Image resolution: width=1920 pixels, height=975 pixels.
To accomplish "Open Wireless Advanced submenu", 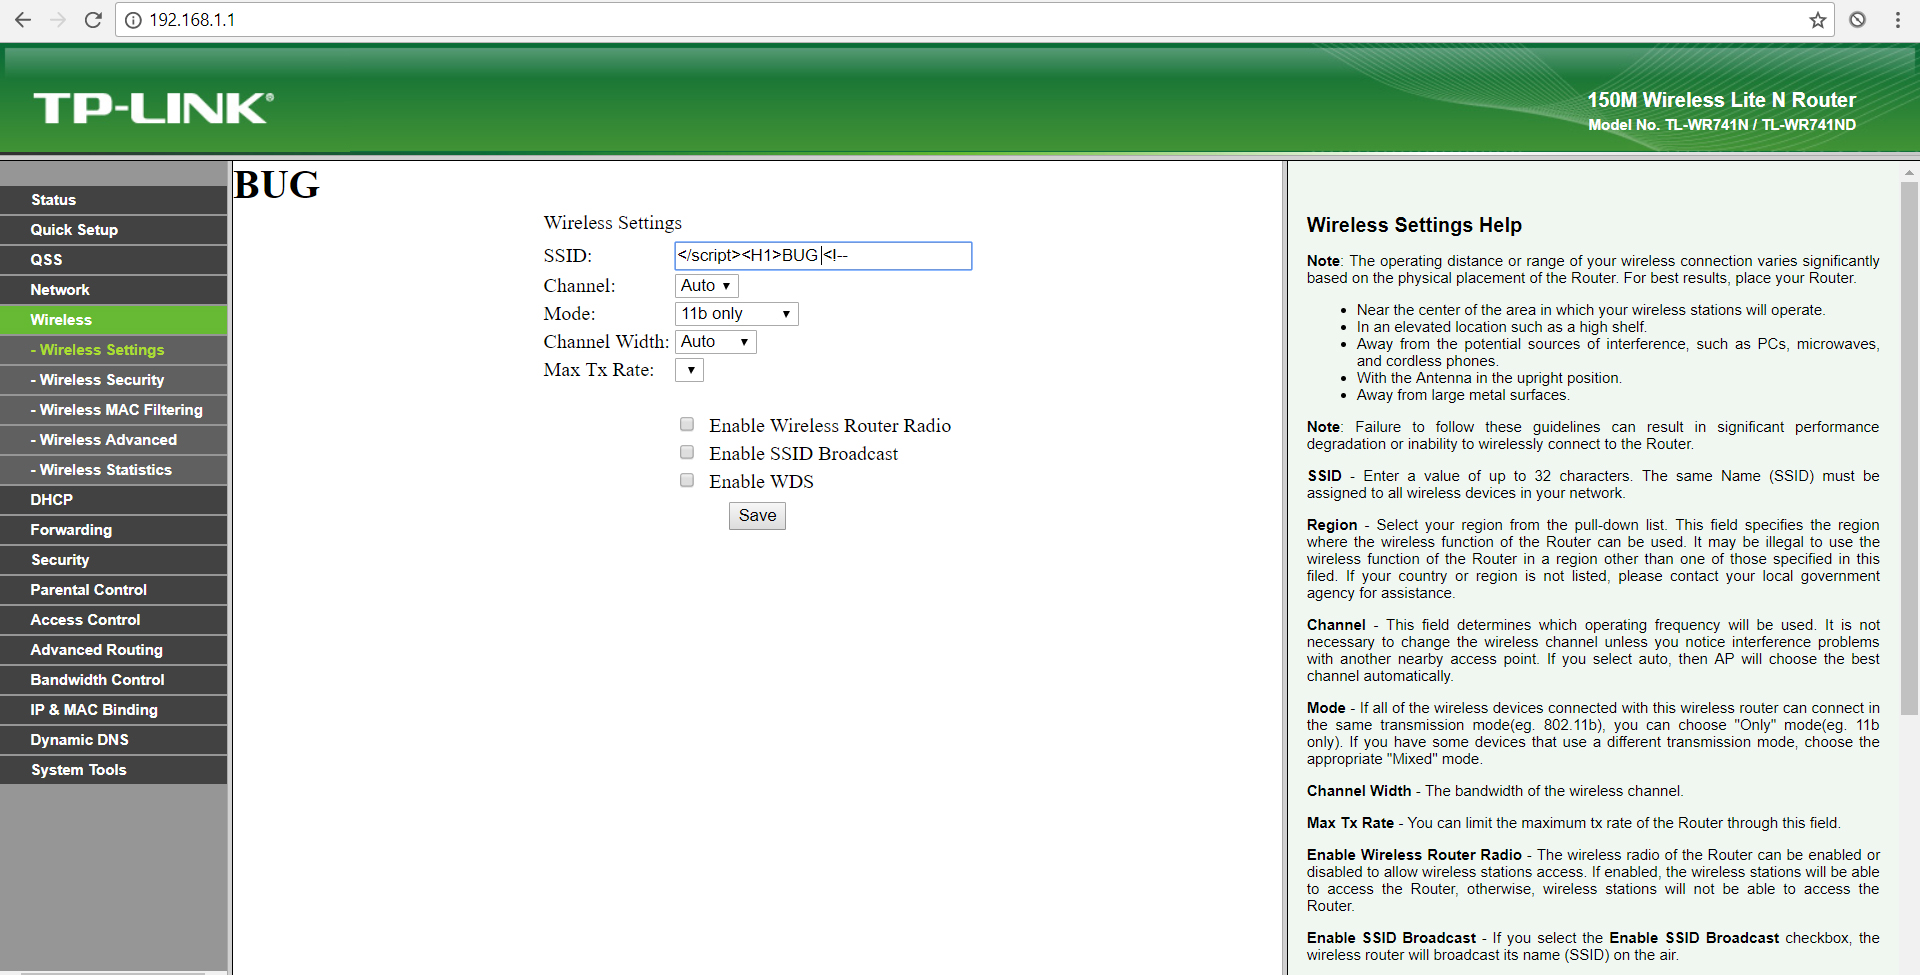I will coord(114,440).
